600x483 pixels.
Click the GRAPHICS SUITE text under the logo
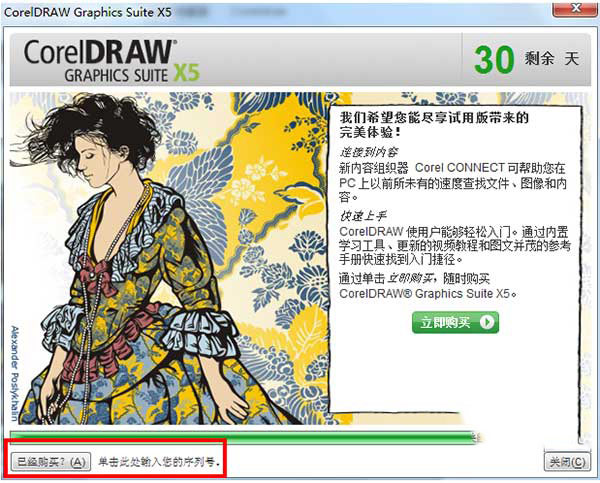click(x=116, y=75)
